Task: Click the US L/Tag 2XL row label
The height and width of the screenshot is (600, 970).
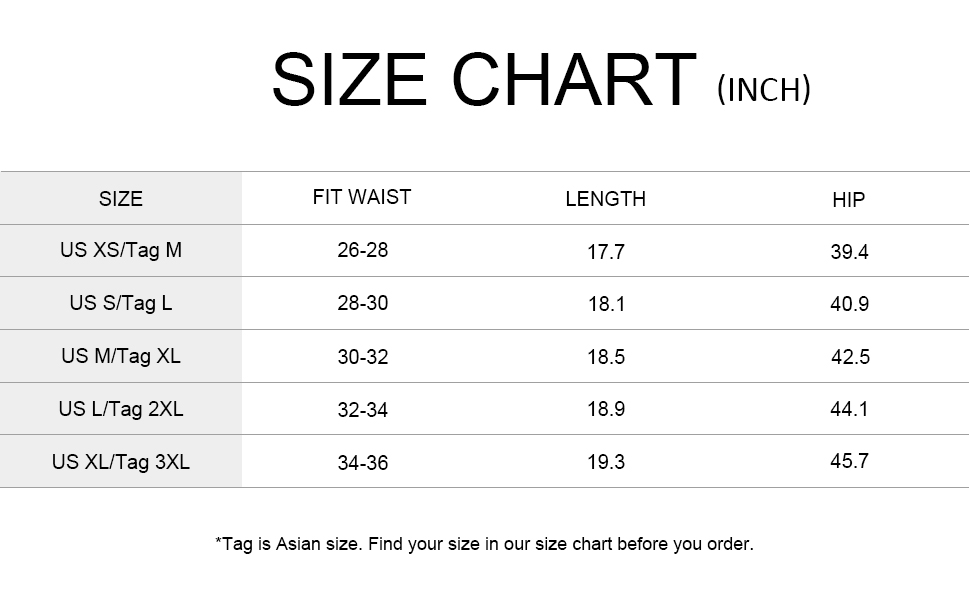Action: [x=121, y=408]
